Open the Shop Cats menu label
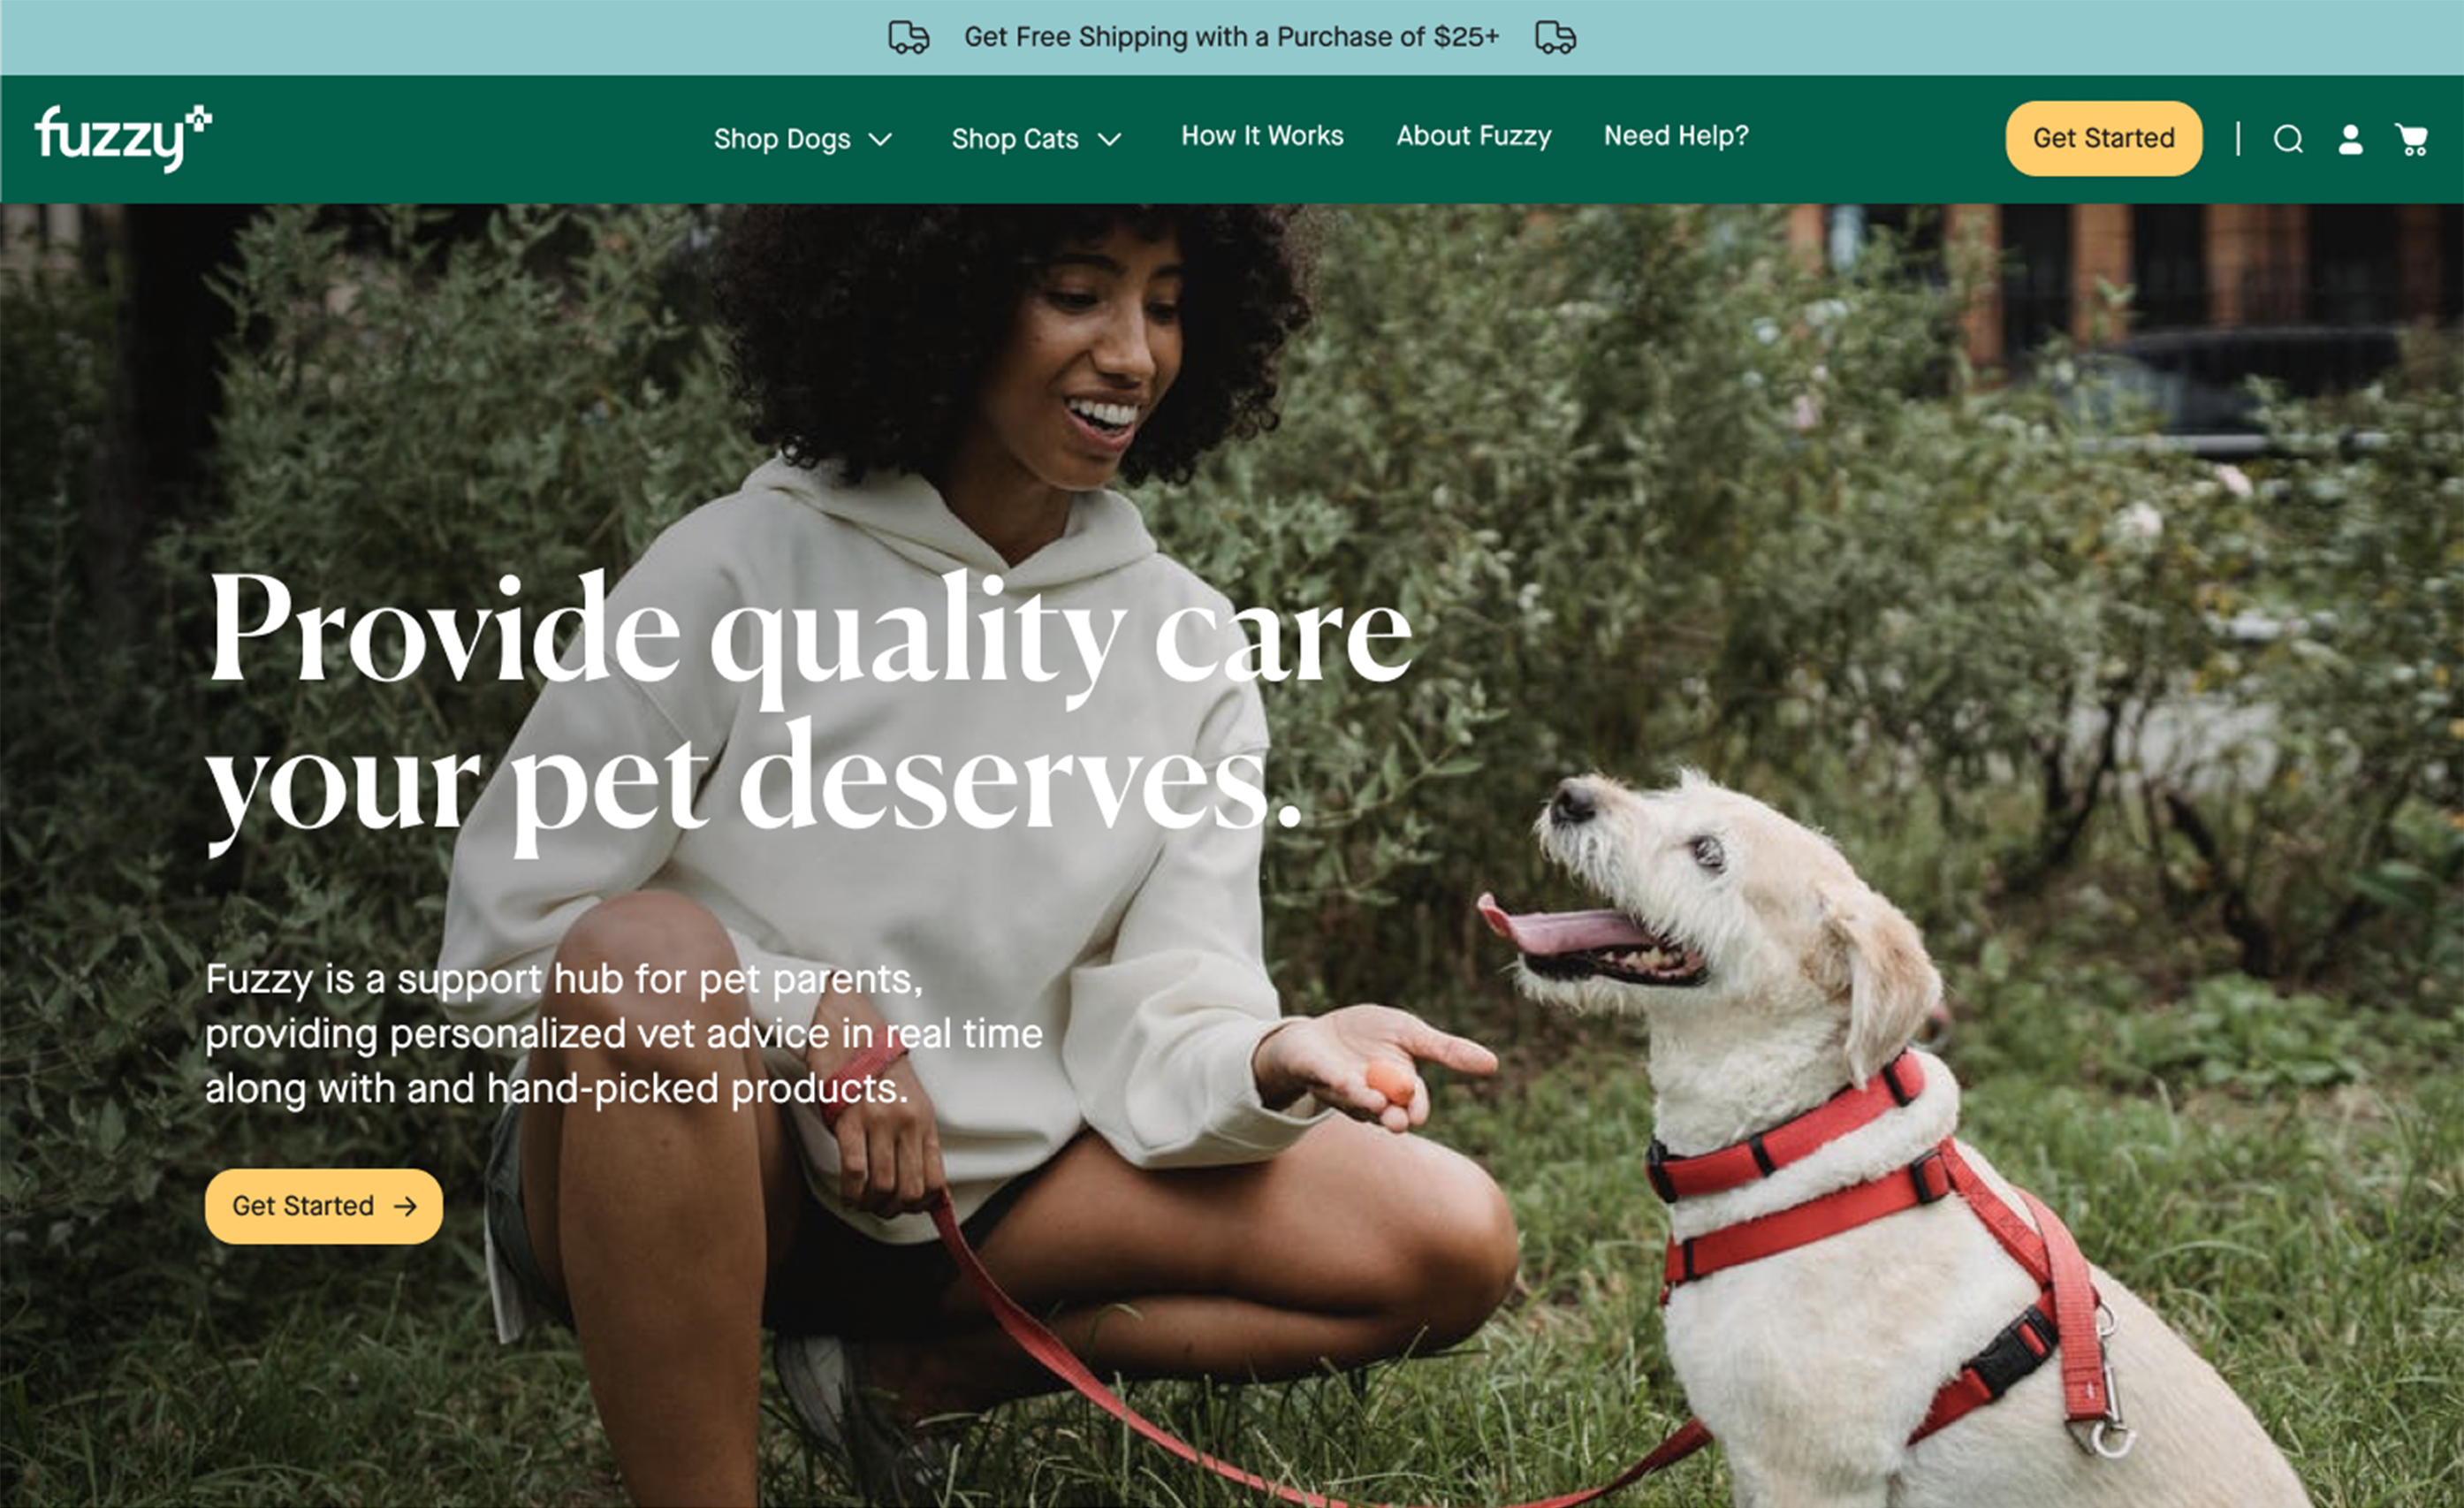The height and width of the screenshot is (1508, 2464). 1015,138
